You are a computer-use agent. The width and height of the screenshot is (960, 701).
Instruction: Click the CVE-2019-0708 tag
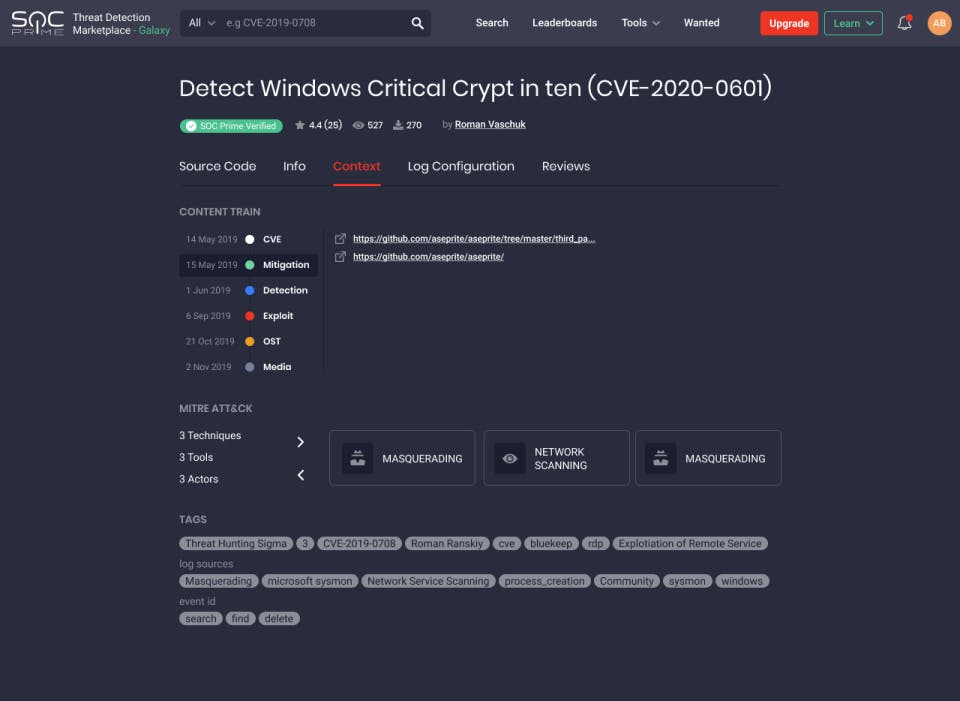(x=359, y=544)
